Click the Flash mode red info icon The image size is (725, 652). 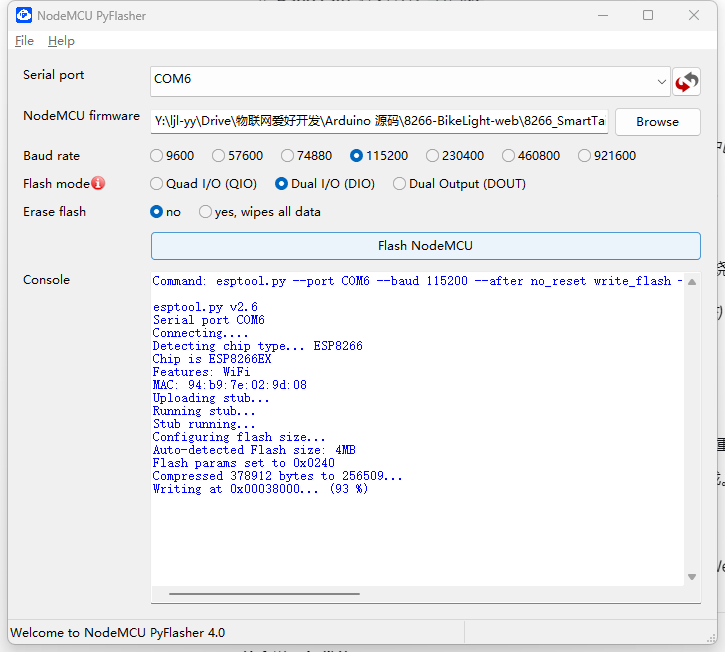click(x=98, y=183)
